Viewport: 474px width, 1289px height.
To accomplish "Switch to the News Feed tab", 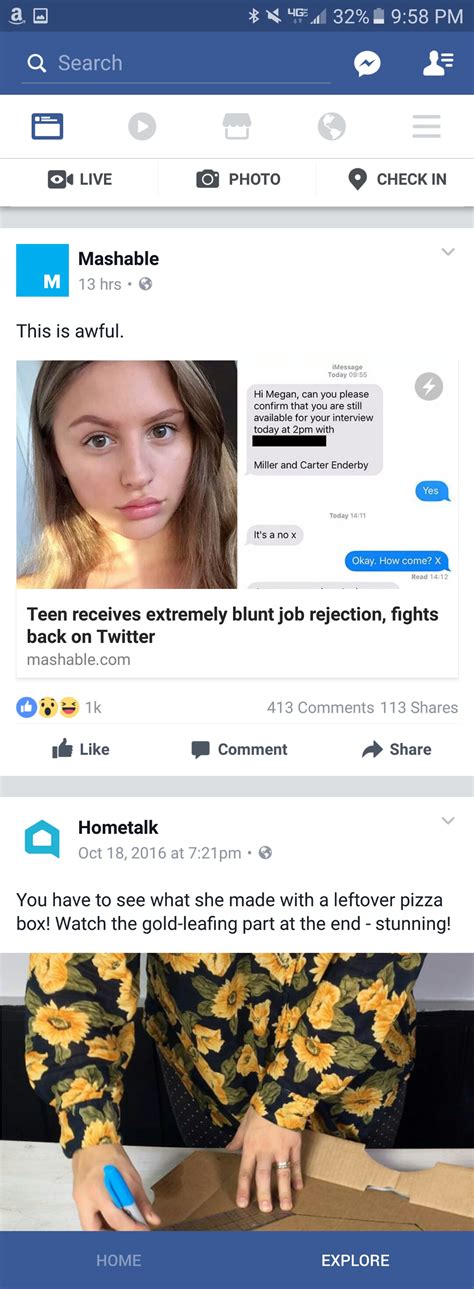I will coord(47,126).
